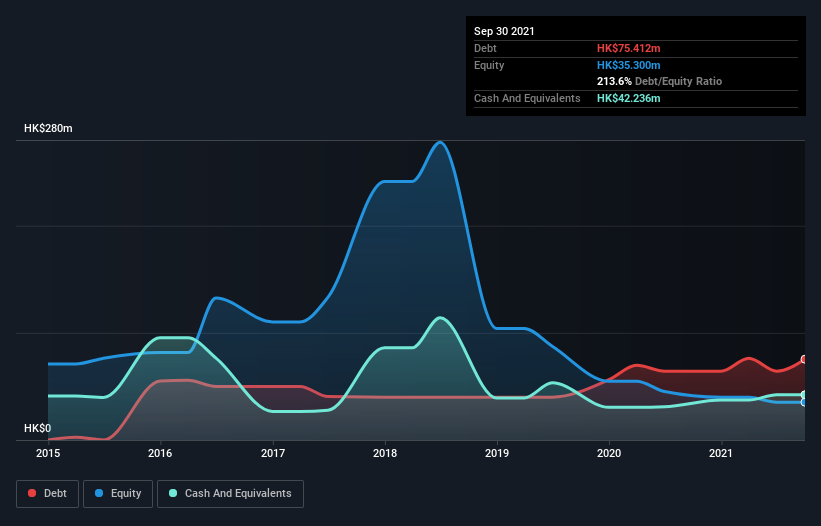Click the 2021 x-axis label

pyautogui.click(x=721, y=453)
